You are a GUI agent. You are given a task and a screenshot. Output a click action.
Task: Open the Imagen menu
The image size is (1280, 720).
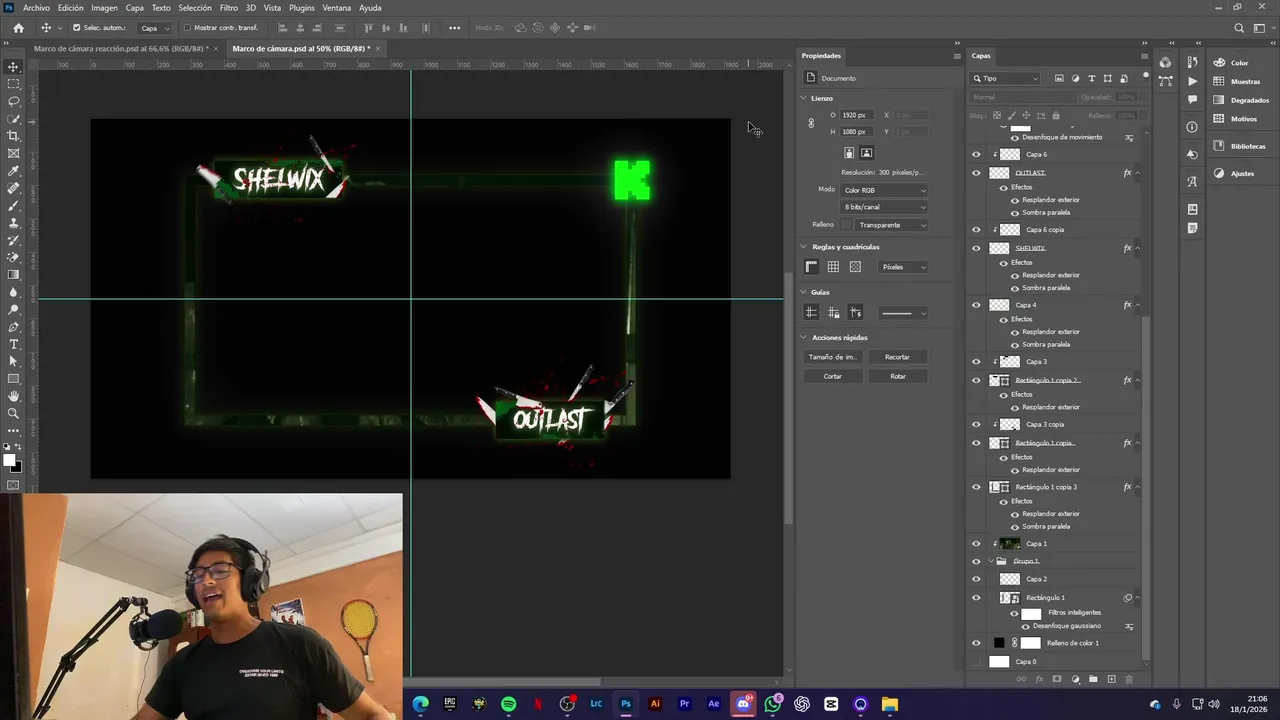coord(104,8)
